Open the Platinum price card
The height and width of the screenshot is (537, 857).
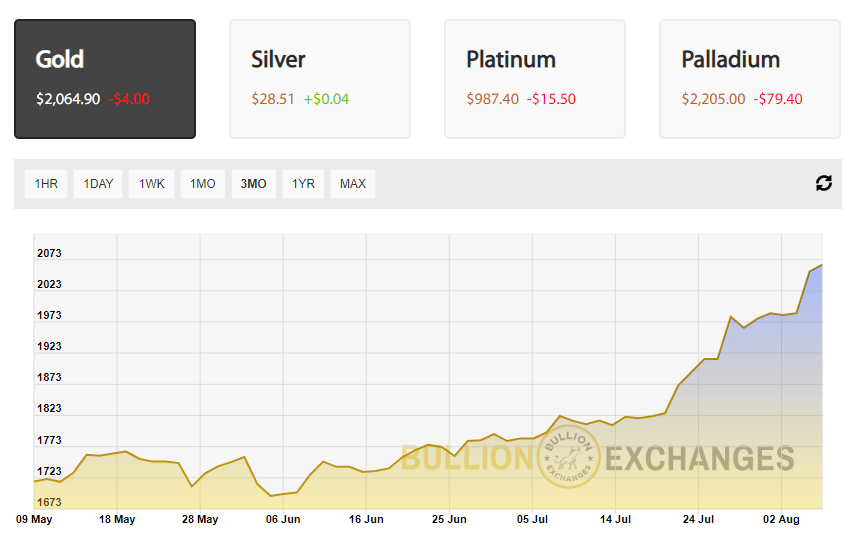535,79
